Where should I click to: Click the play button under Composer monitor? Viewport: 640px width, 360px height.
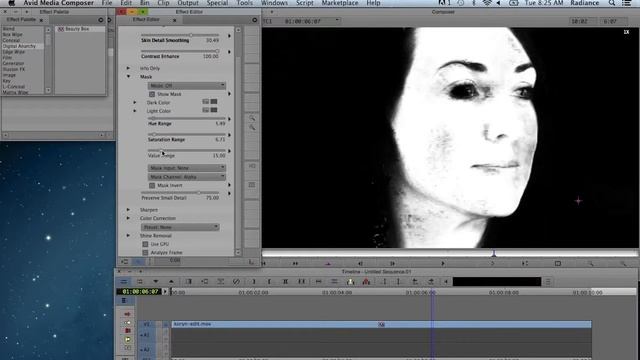click(442, 264)
